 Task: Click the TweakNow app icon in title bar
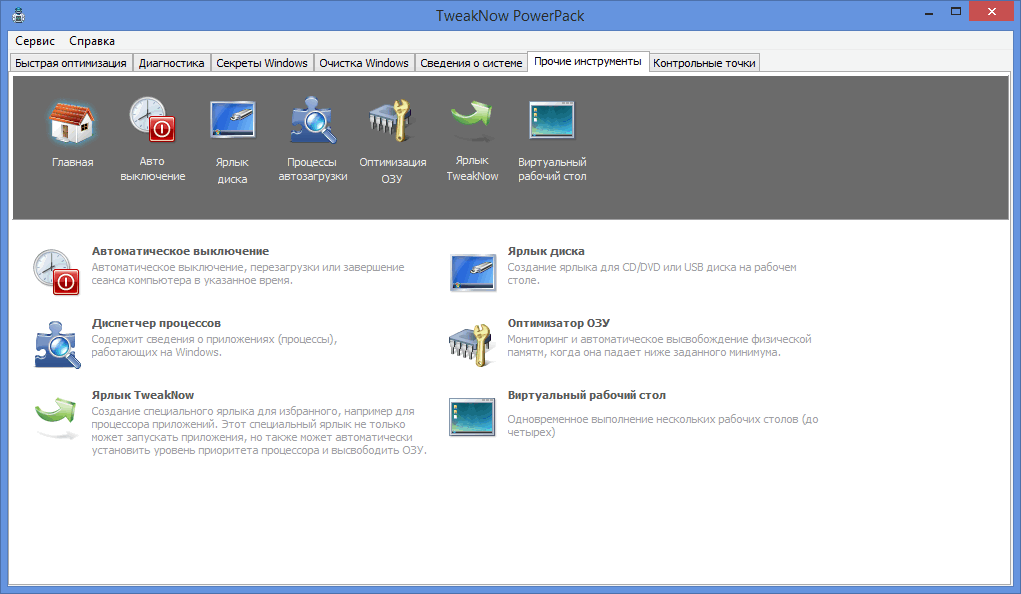(18, 15)
